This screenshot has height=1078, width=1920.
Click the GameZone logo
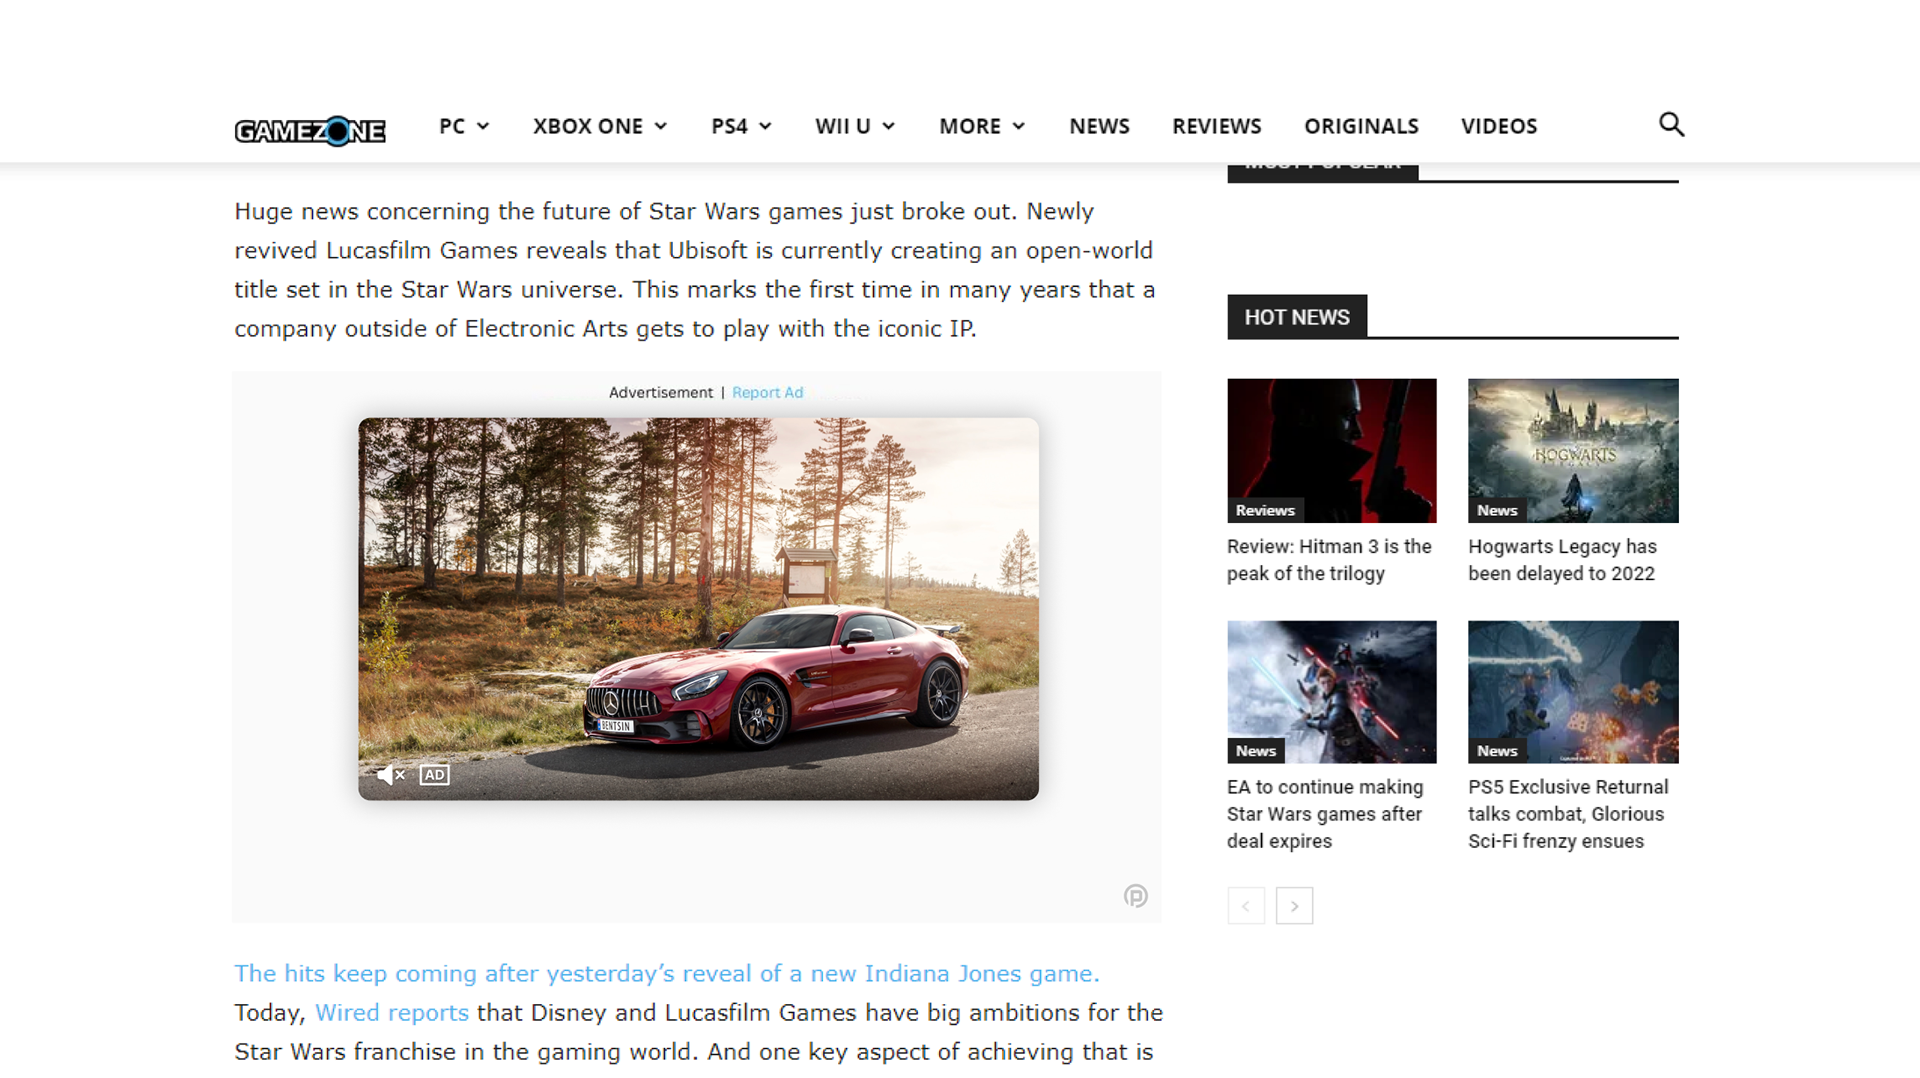(310, 130)
